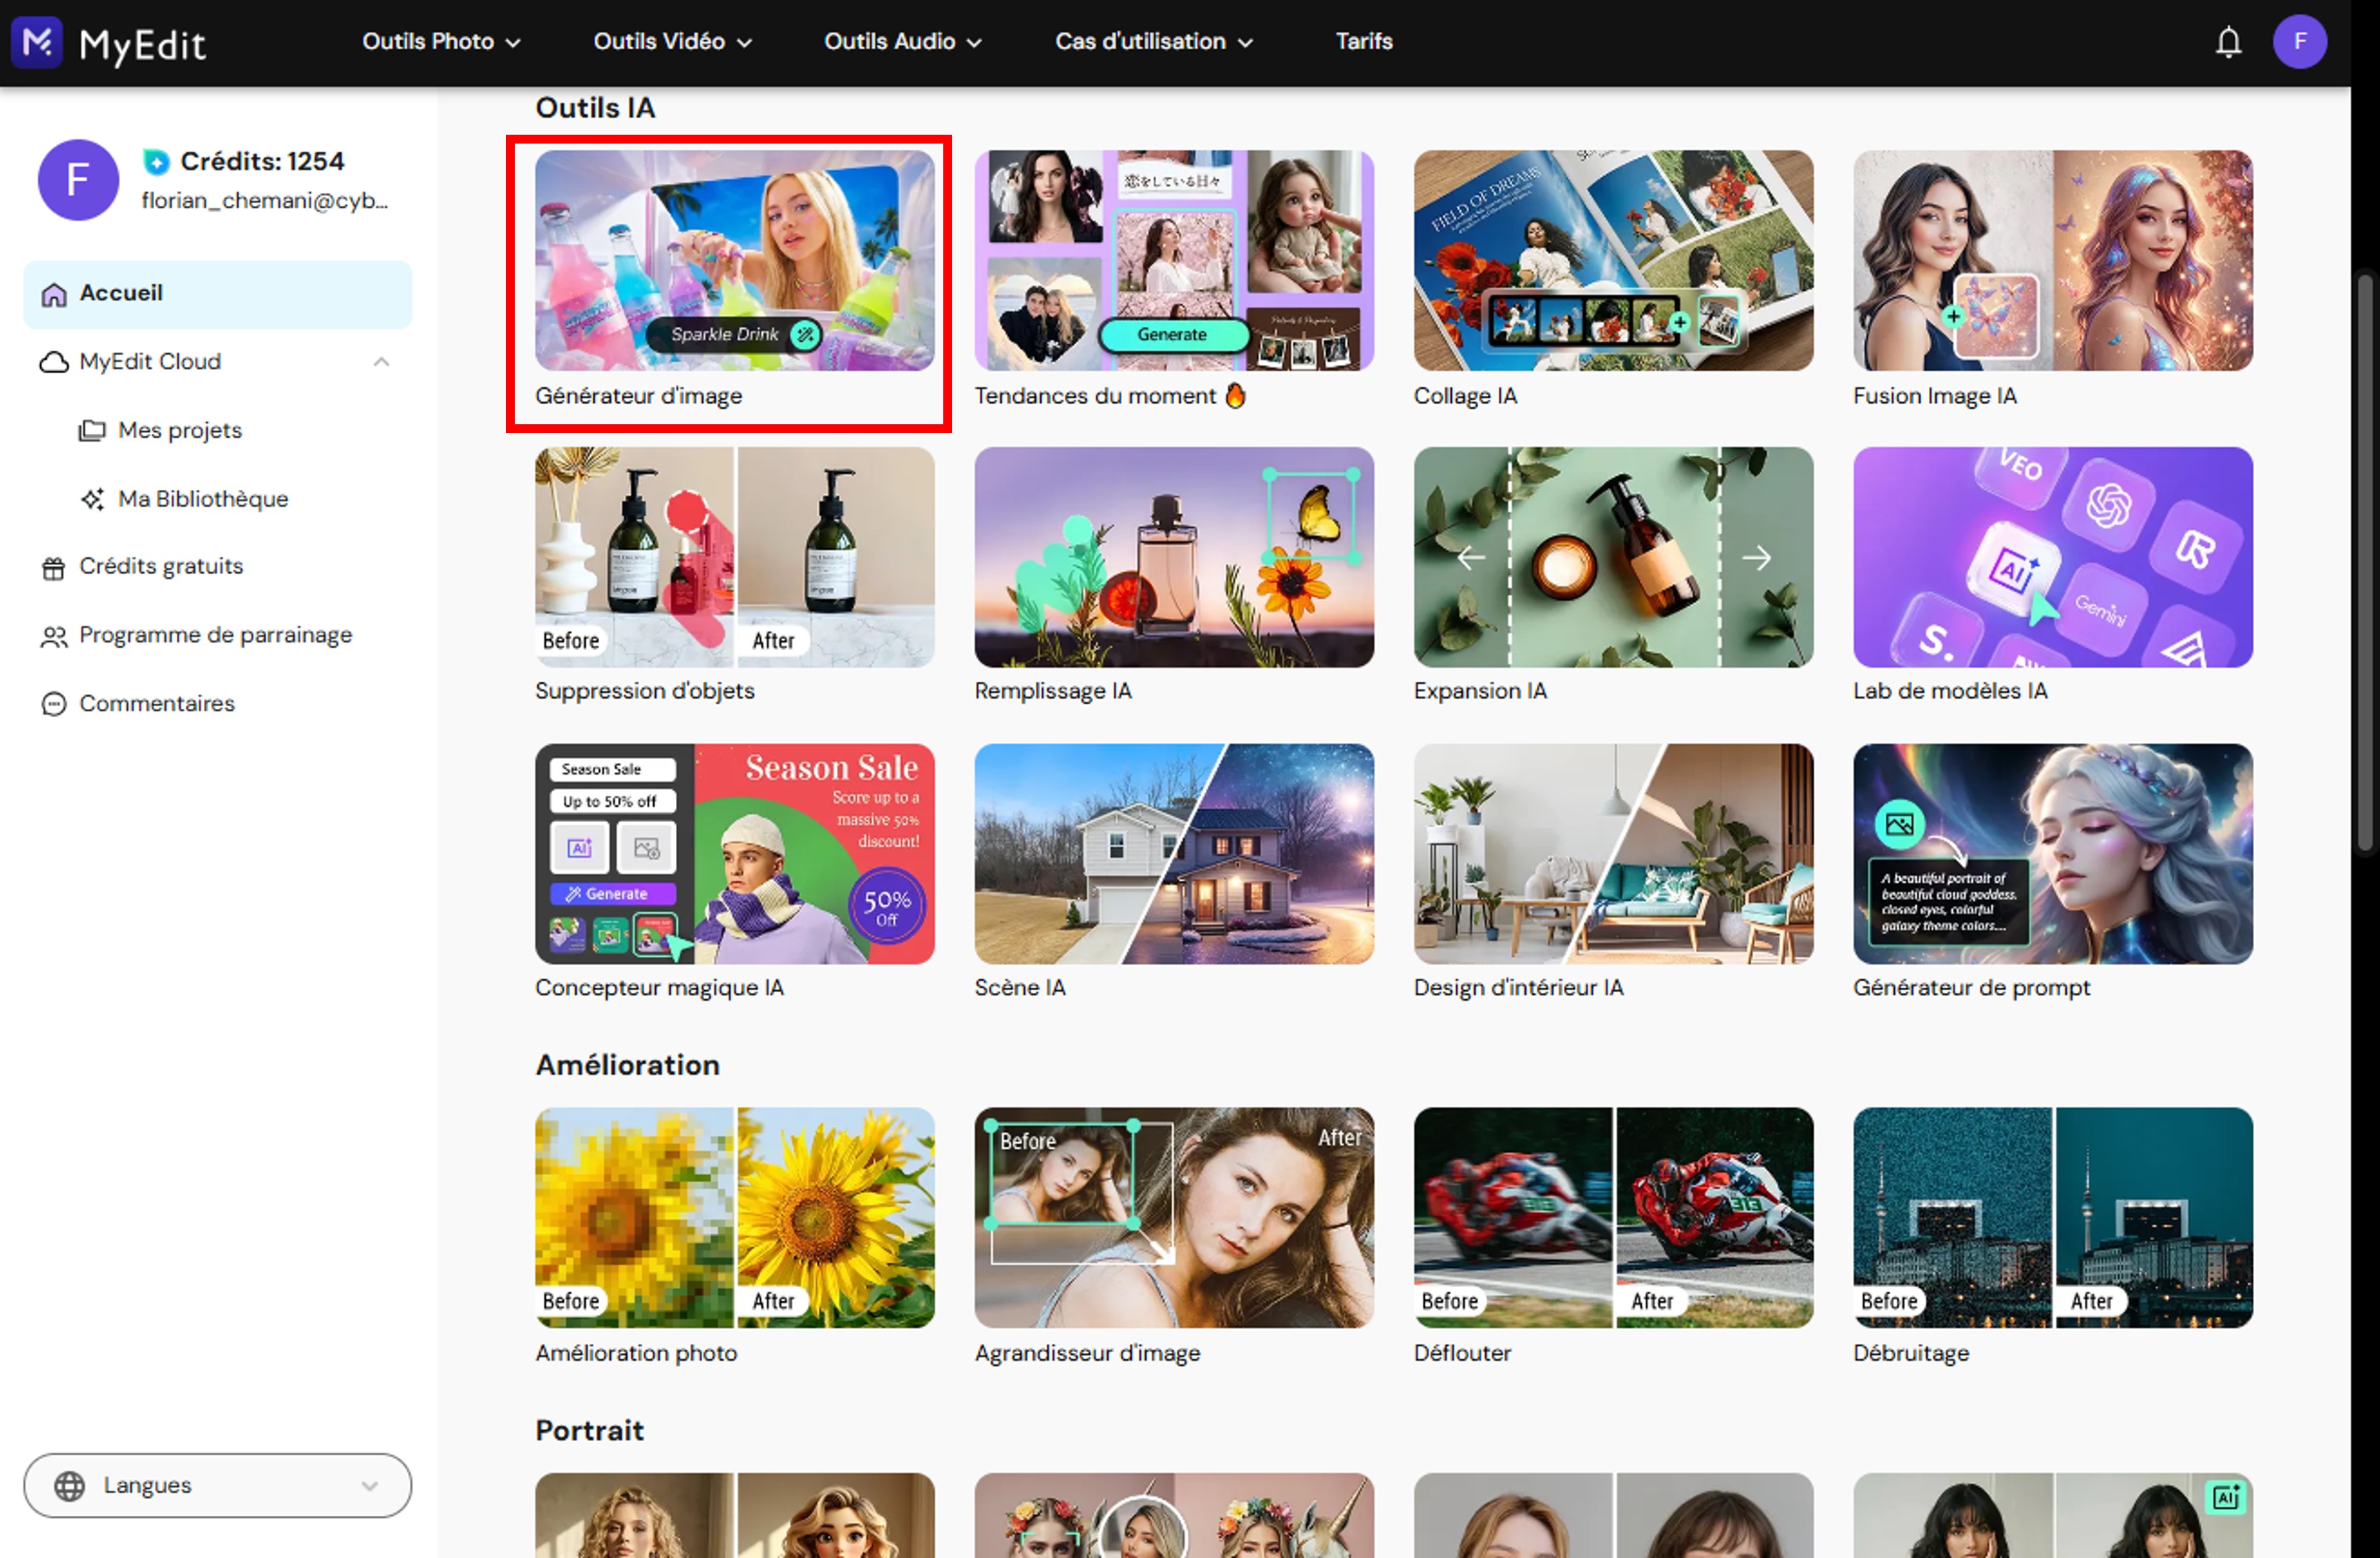The height and width of the screenshot is (1558, 2380).
Task: Open the Agrandisseur d'image thumbnail
Action: [x=1174, y=1218]
